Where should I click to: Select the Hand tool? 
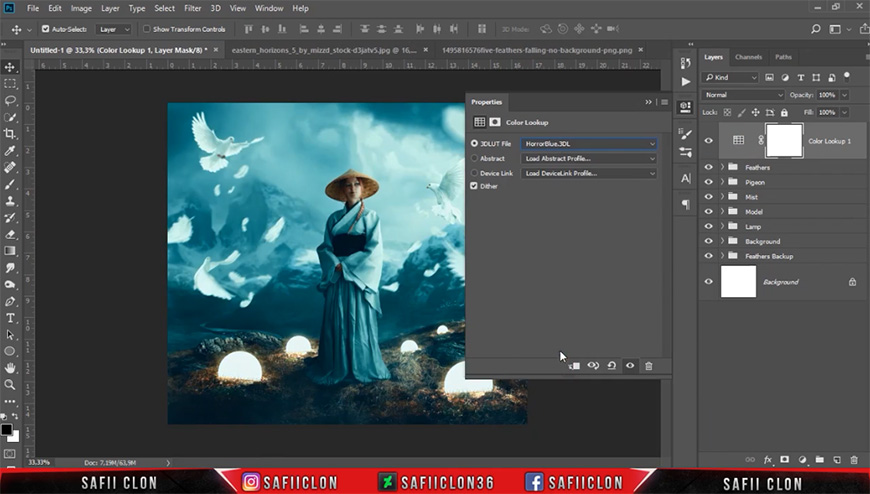(x=10, y=368)
